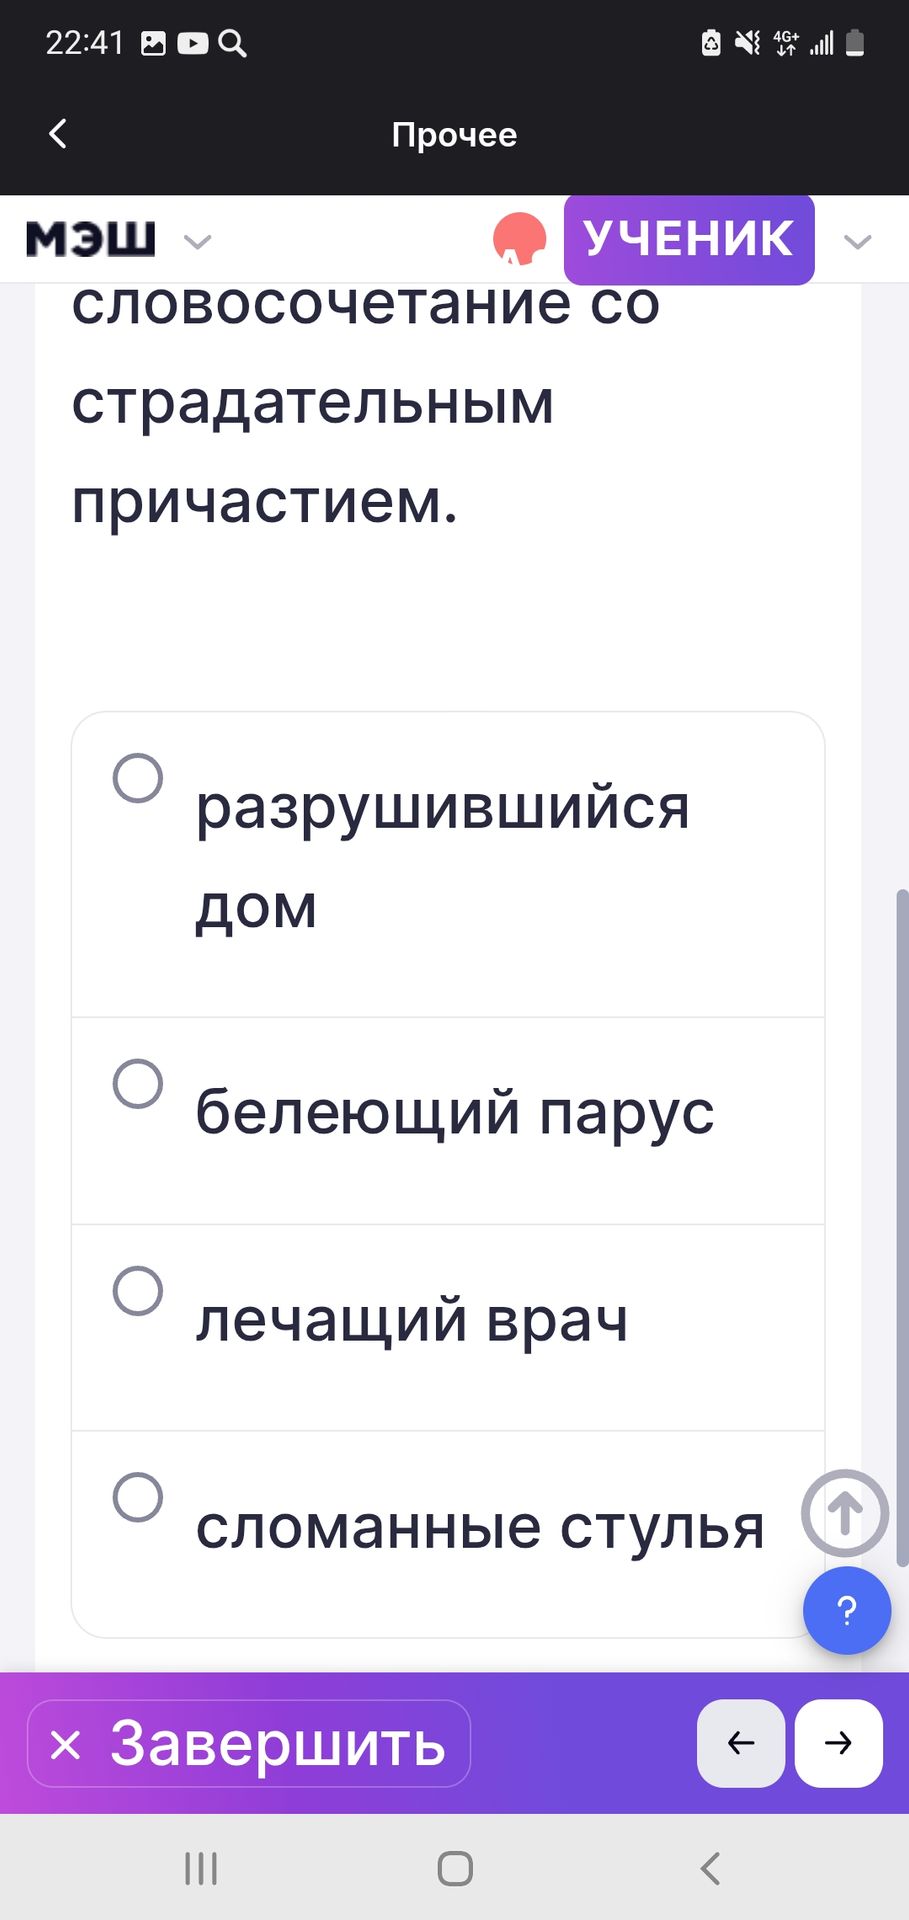Tap the Android recent apps icon
The image size is (909, 1920).
(x=201, y=1868)
